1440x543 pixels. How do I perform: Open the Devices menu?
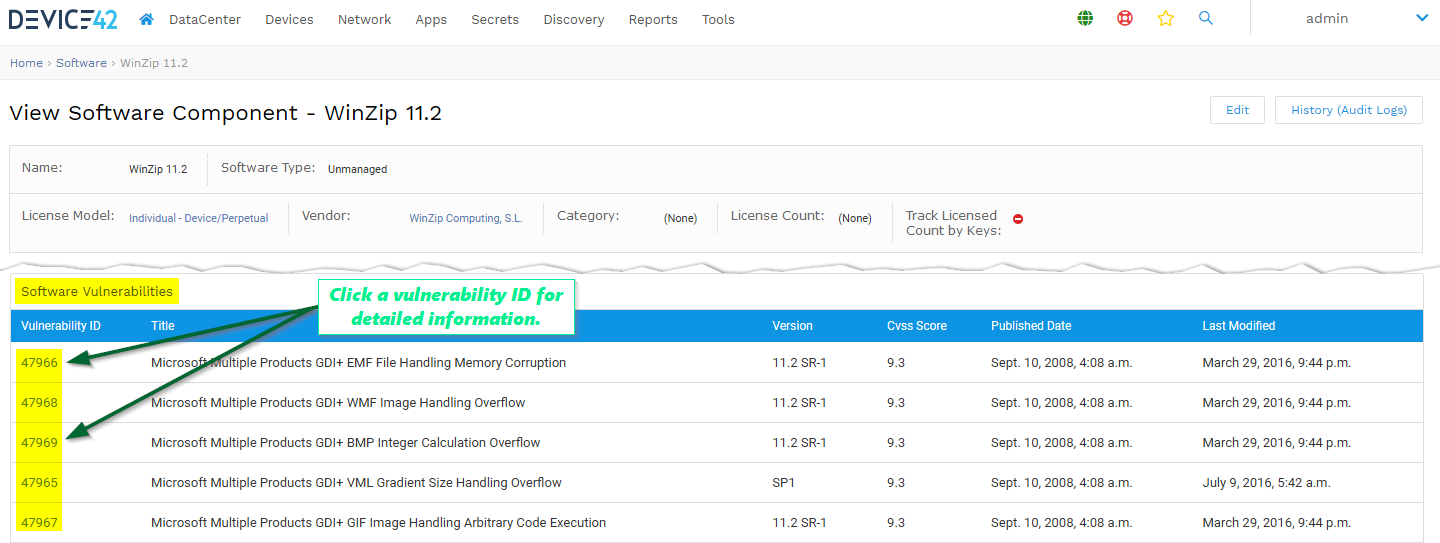click(289, 19)
